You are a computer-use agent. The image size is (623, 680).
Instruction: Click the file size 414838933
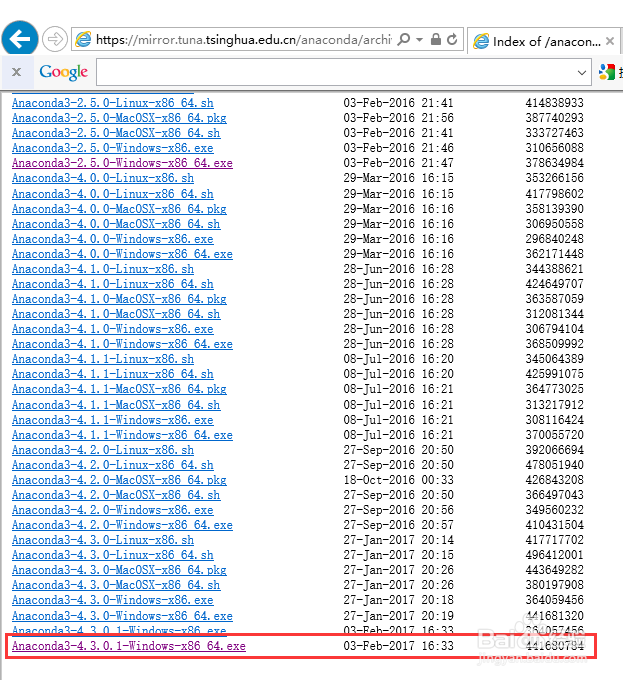(x=555, y=103)
